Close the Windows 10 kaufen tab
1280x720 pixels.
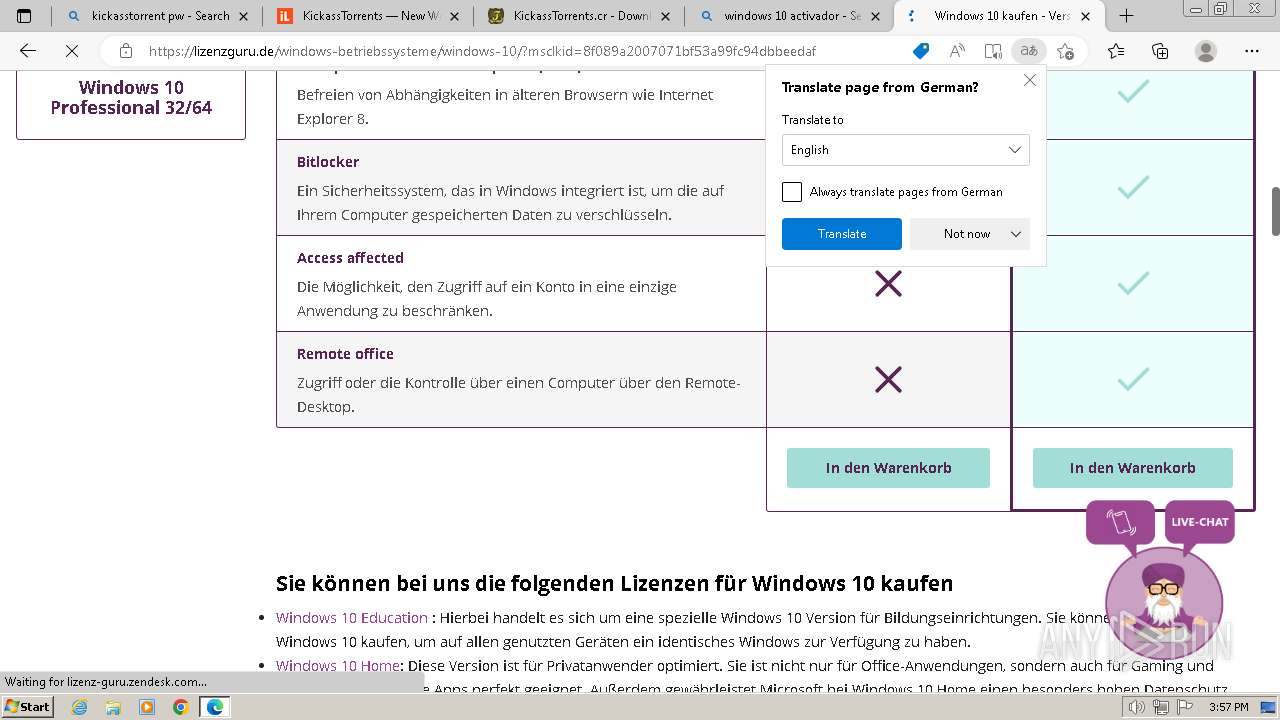click(1085, 16)
